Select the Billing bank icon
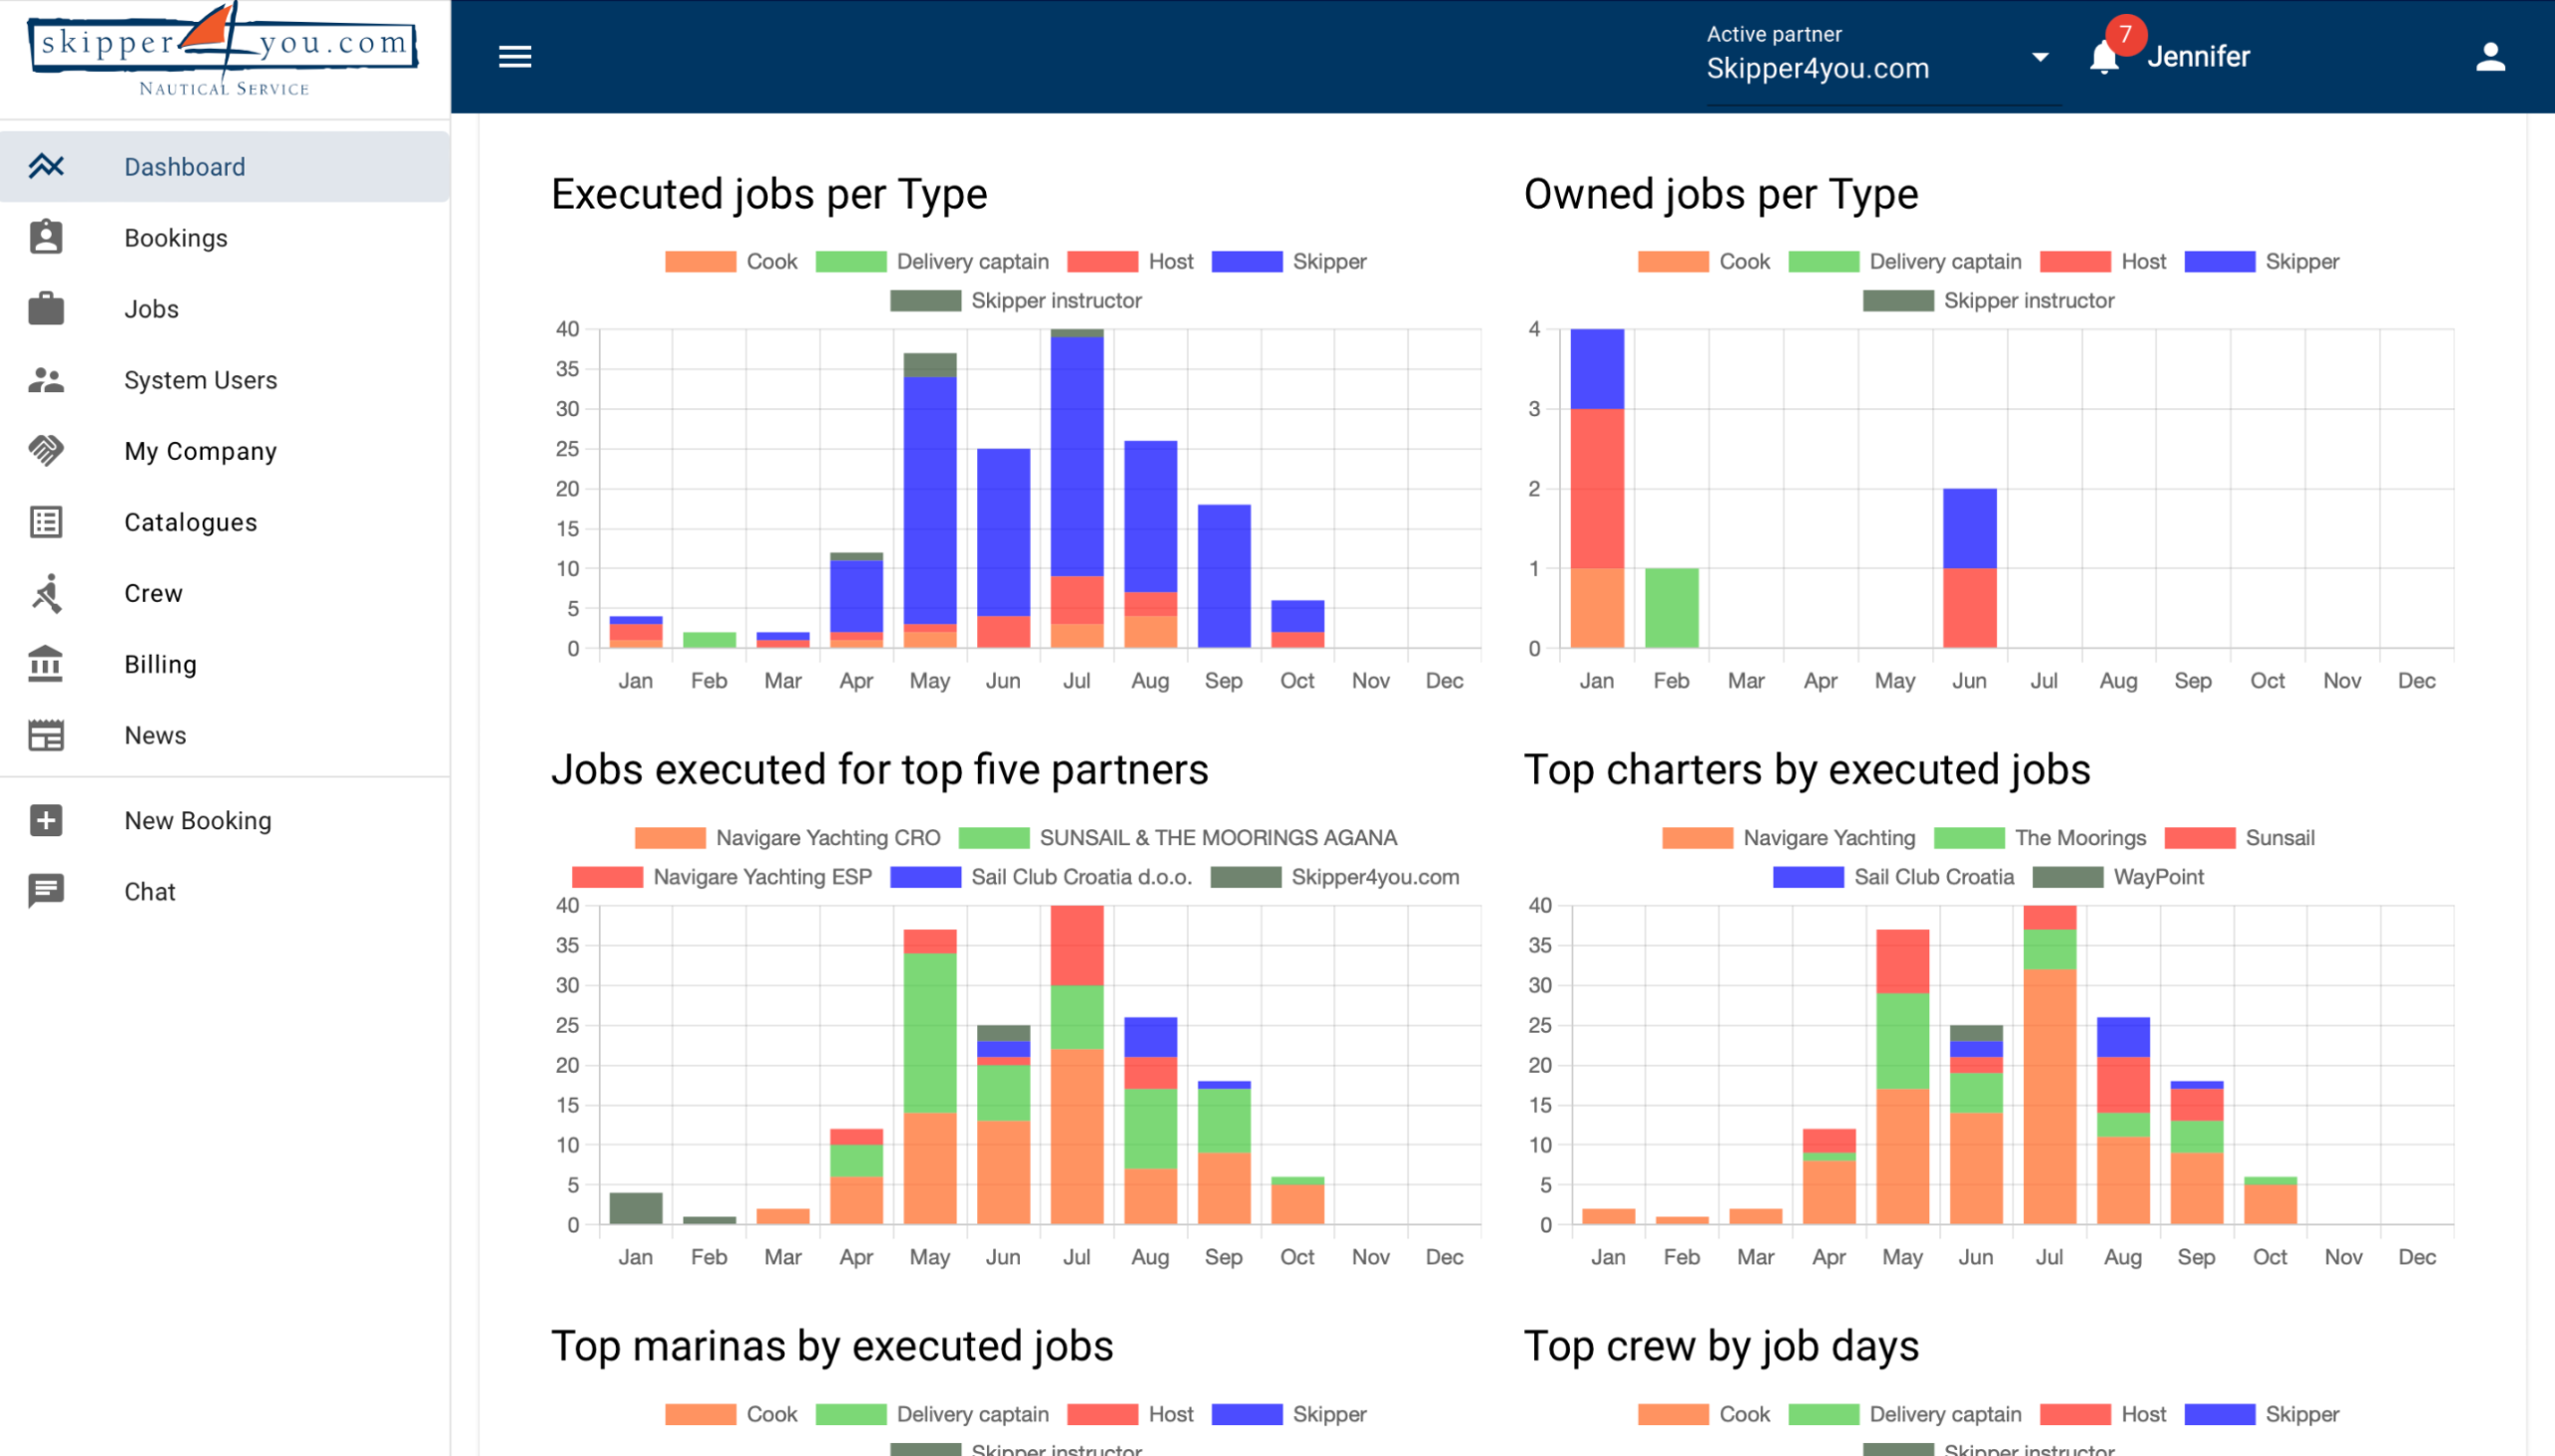The height and width of the screenshot is (1456, 2555). coord(46,664)
